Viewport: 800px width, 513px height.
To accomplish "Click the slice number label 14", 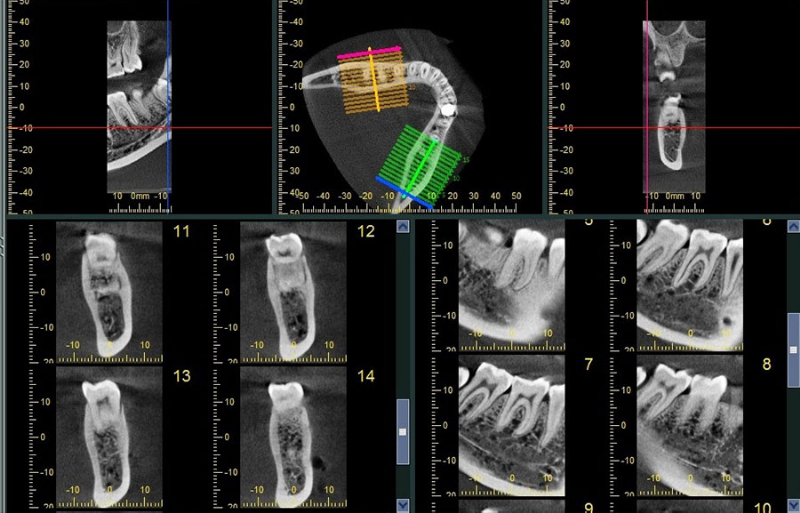I will (x=366, y=376).
